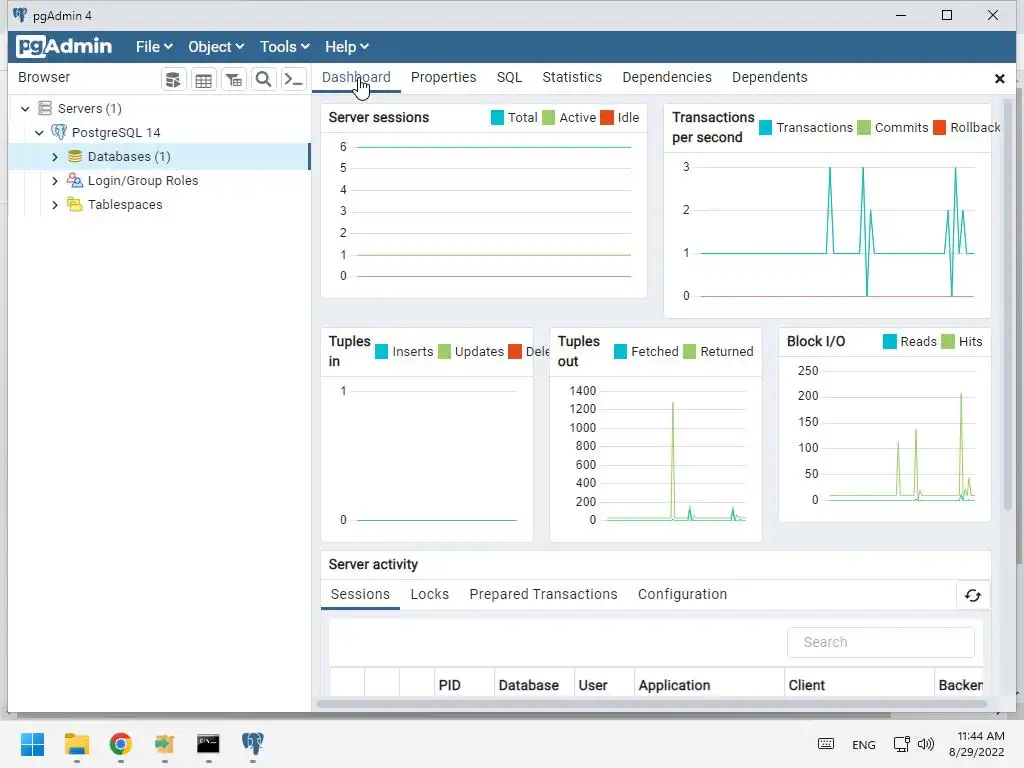Switch to the Dashboard tab
This screenshot has height=768, width=1024.
[356, 77]
